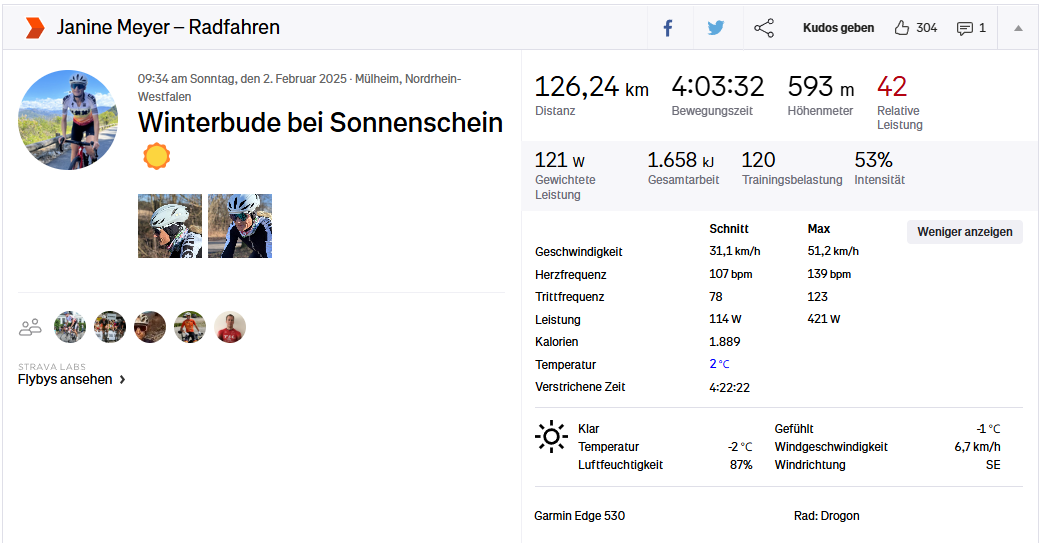Open the second activity photo thumbnail
The width and height of the screenshot is (1042, 543).
pyautogui.click(x=240, y=226)
